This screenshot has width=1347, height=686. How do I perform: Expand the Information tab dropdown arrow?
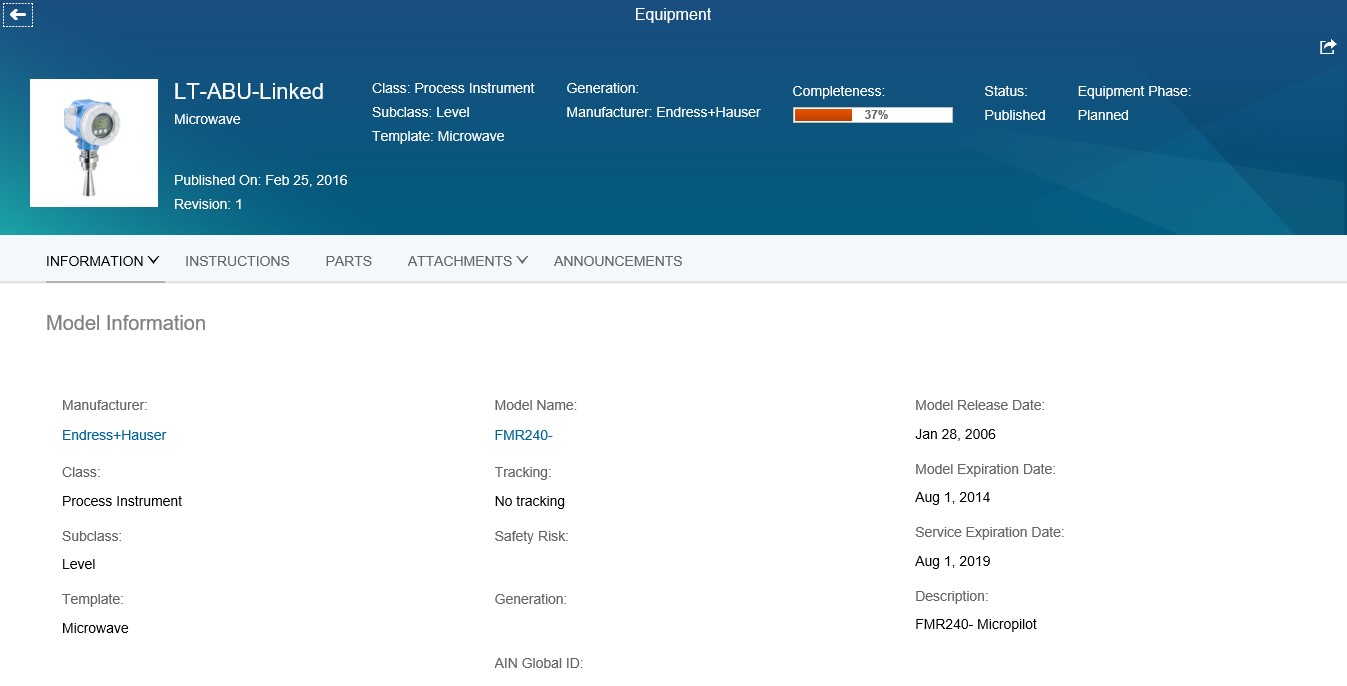click(154, 260)
